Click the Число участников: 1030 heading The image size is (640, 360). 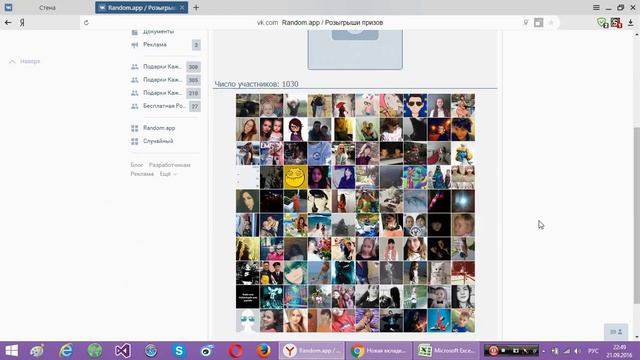tap(256, 84)
